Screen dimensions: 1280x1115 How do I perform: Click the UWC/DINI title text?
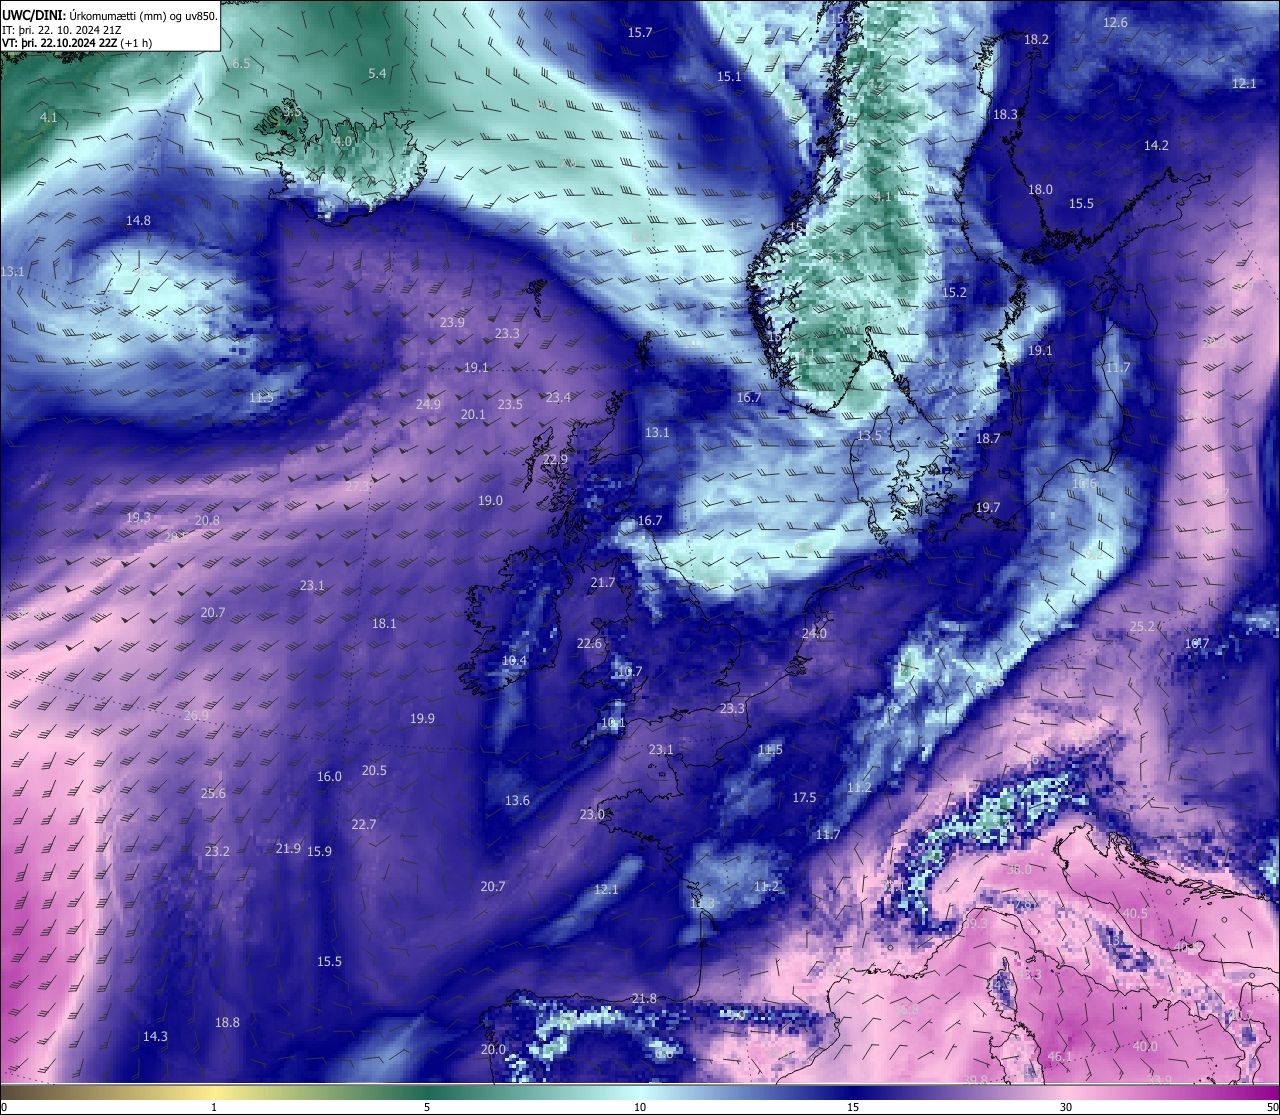tap(32, 16)
